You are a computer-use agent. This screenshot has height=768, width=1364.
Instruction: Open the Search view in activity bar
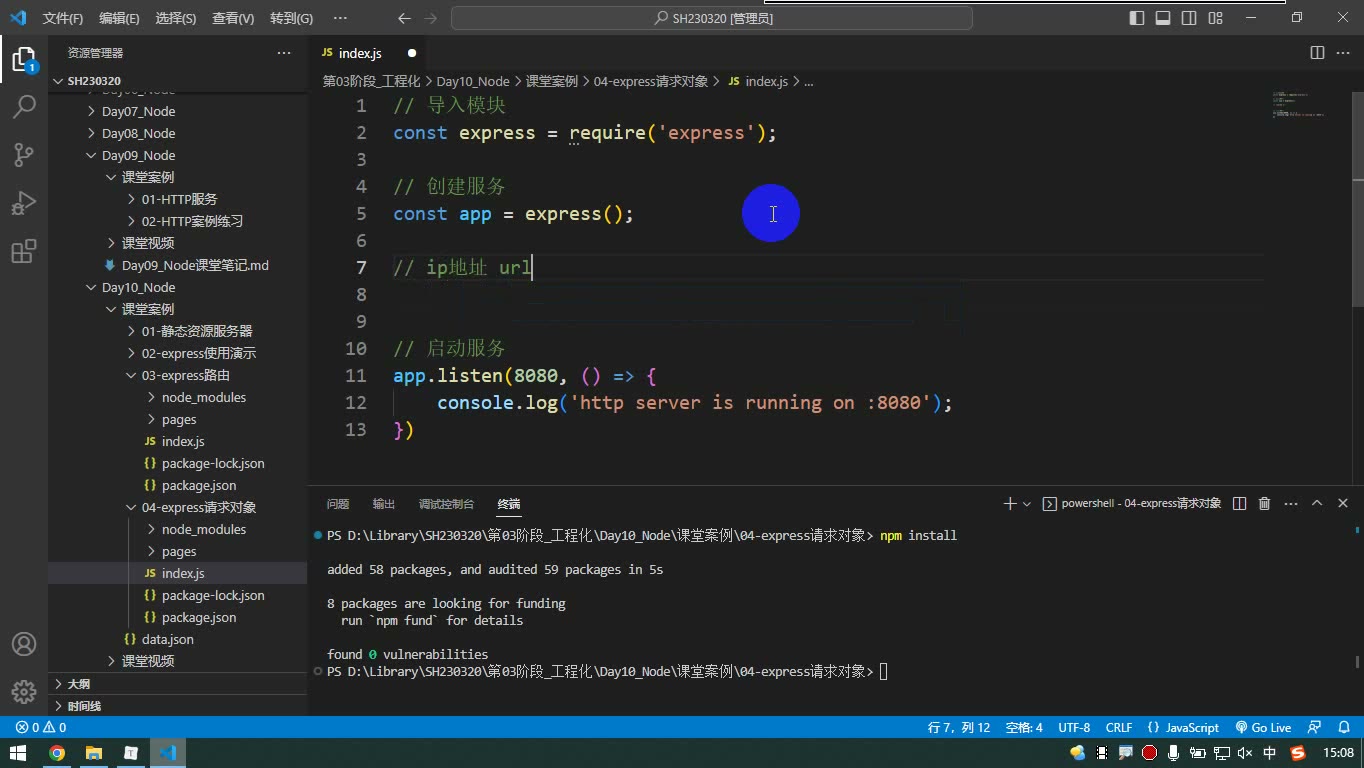(24, 106)
